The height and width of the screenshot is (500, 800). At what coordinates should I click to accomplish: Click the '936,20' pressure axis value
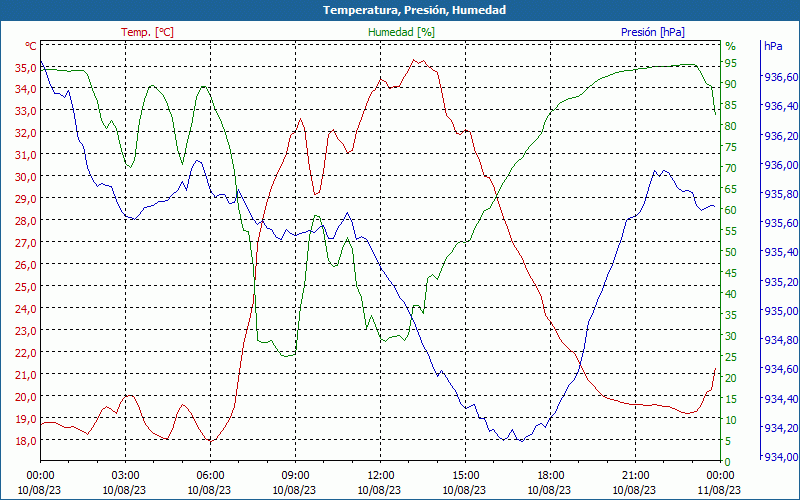point(780,136)
